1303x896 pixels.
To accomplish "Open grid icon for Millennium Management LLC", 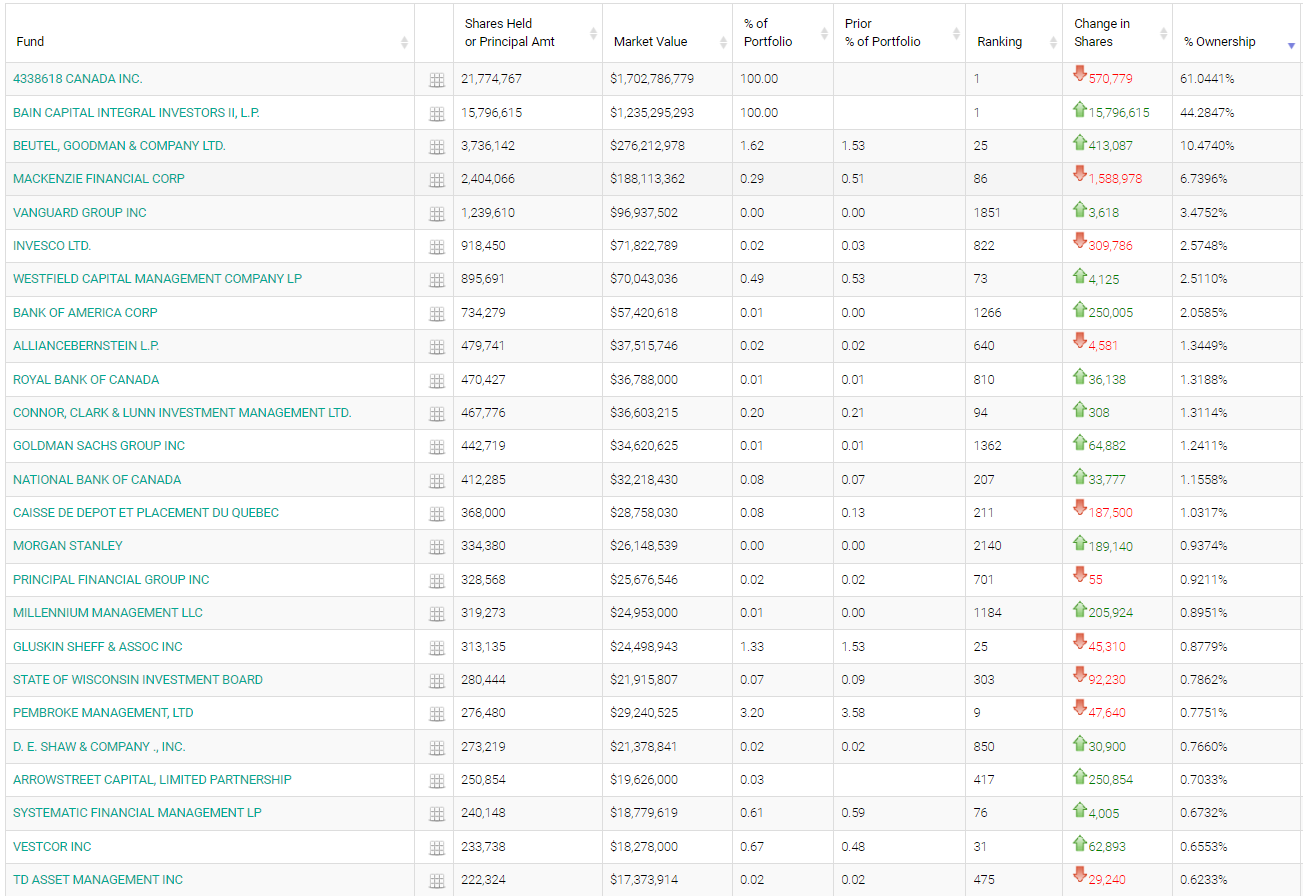I will click(x=436, y=614).
